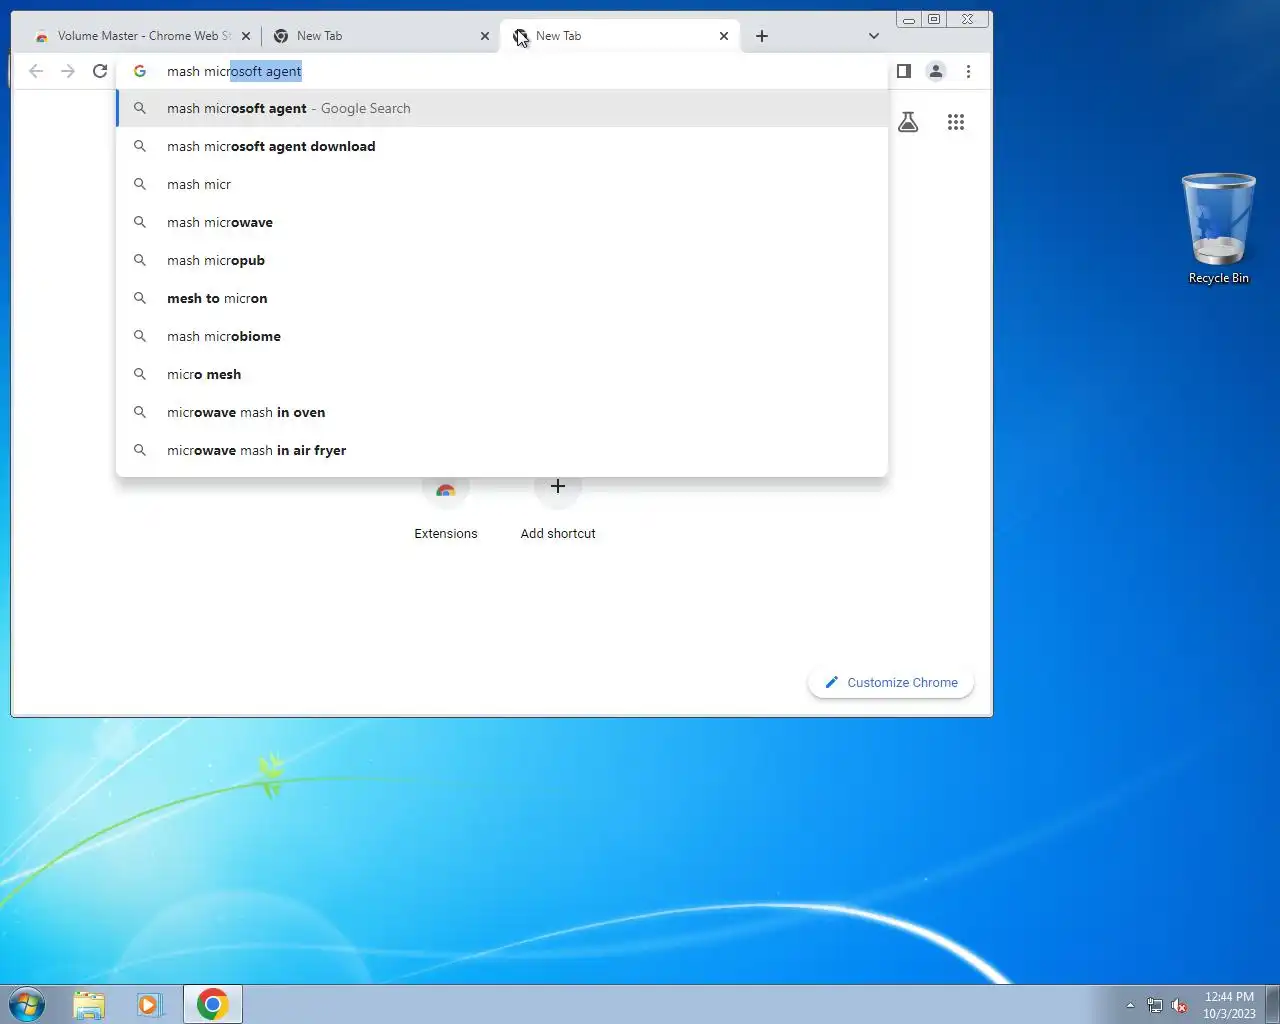Click the Add shortcut plus icon
This screenshot has height=1024, width=1280.
[558, 487]
